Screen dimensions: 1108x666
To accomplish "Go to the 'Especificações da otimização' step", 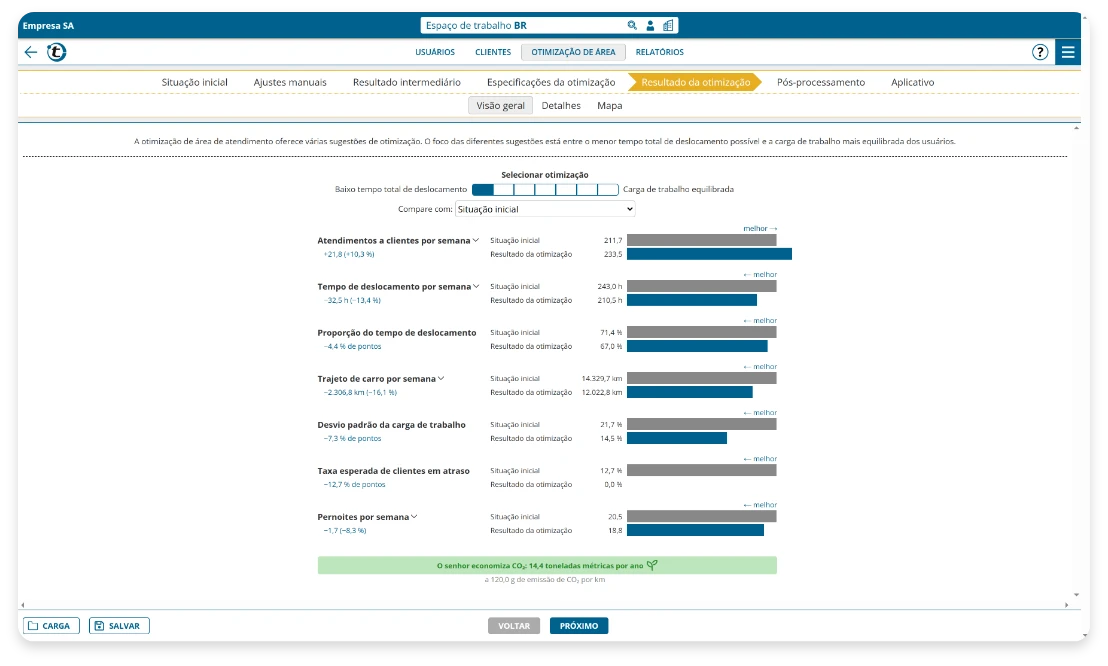I will 550,82.
